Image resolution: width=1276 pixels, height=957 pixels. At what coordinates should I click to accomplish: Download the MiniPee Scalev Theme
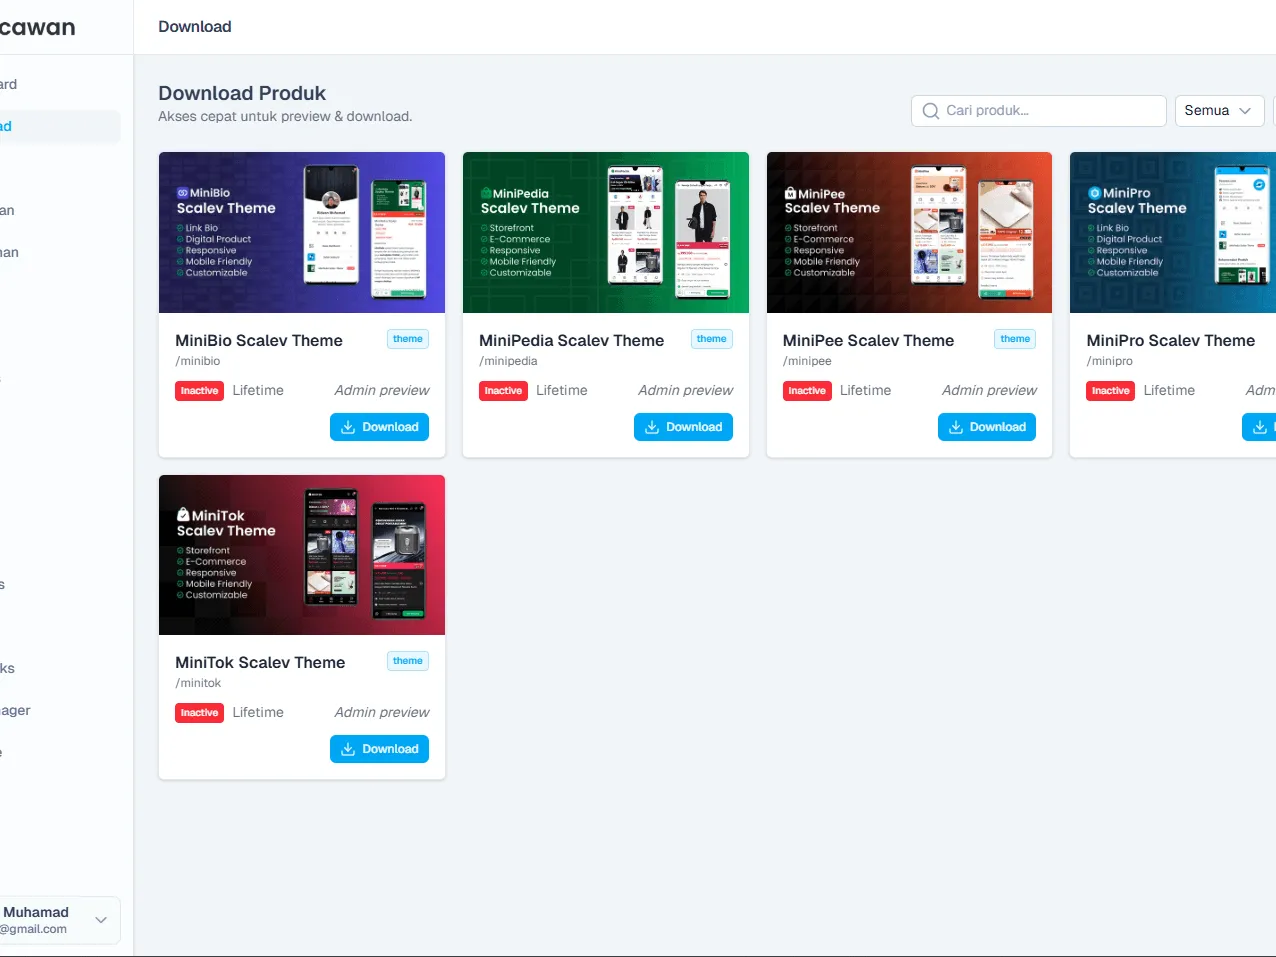tap(987, 427)
